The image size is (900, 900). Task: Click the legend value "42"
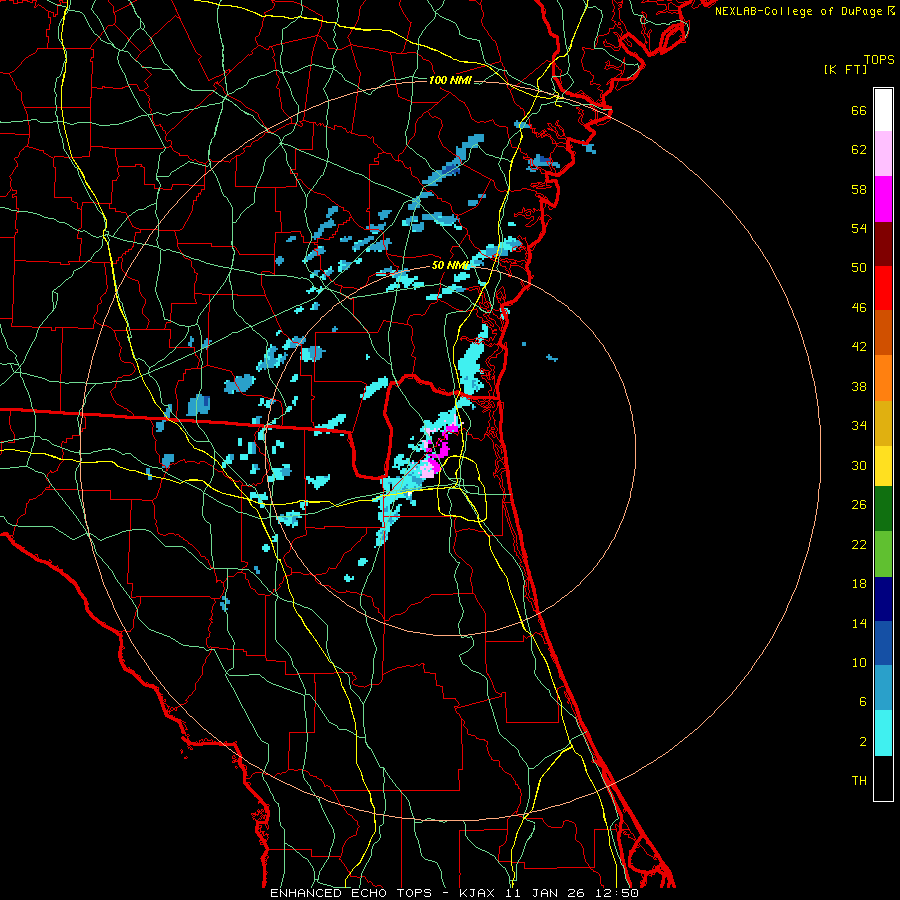pyautogui.click(x=859, y=347)
